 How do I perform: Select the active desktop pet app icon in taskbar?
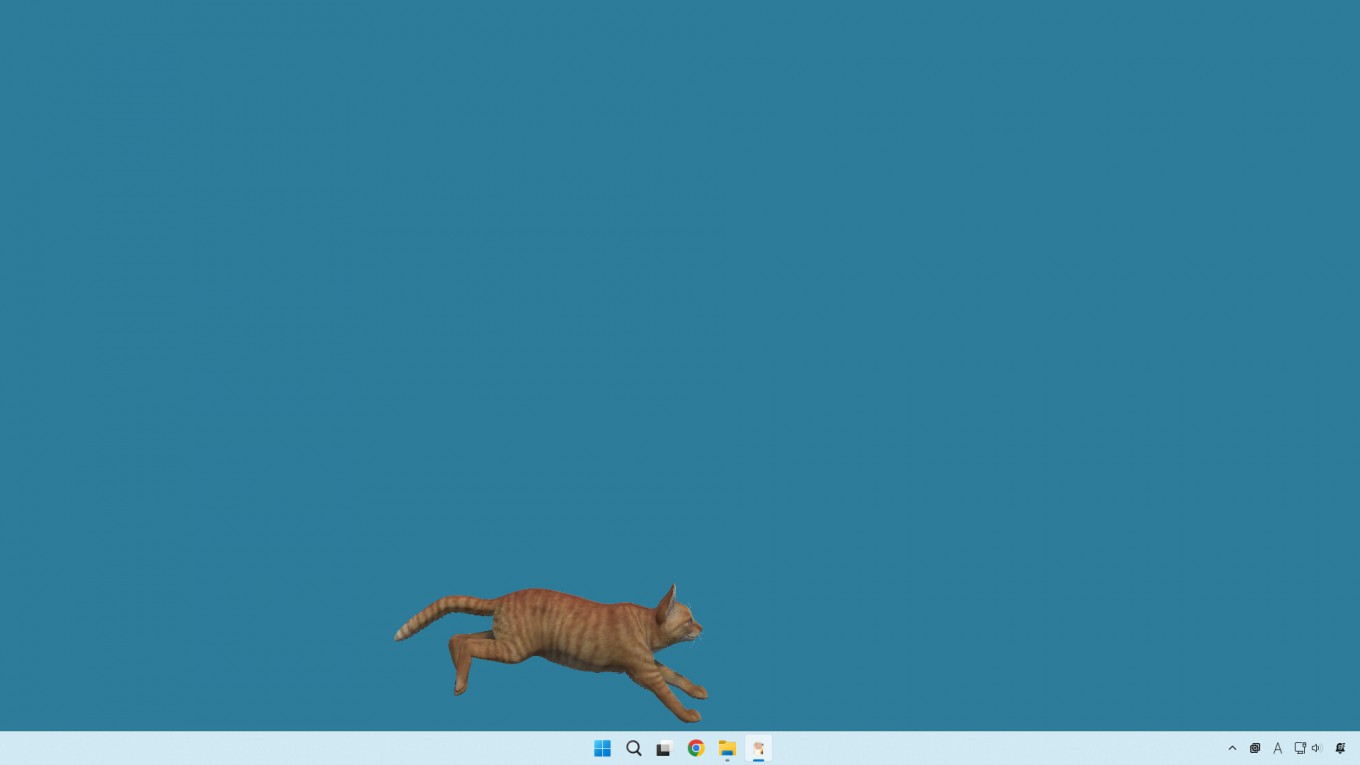759,748
